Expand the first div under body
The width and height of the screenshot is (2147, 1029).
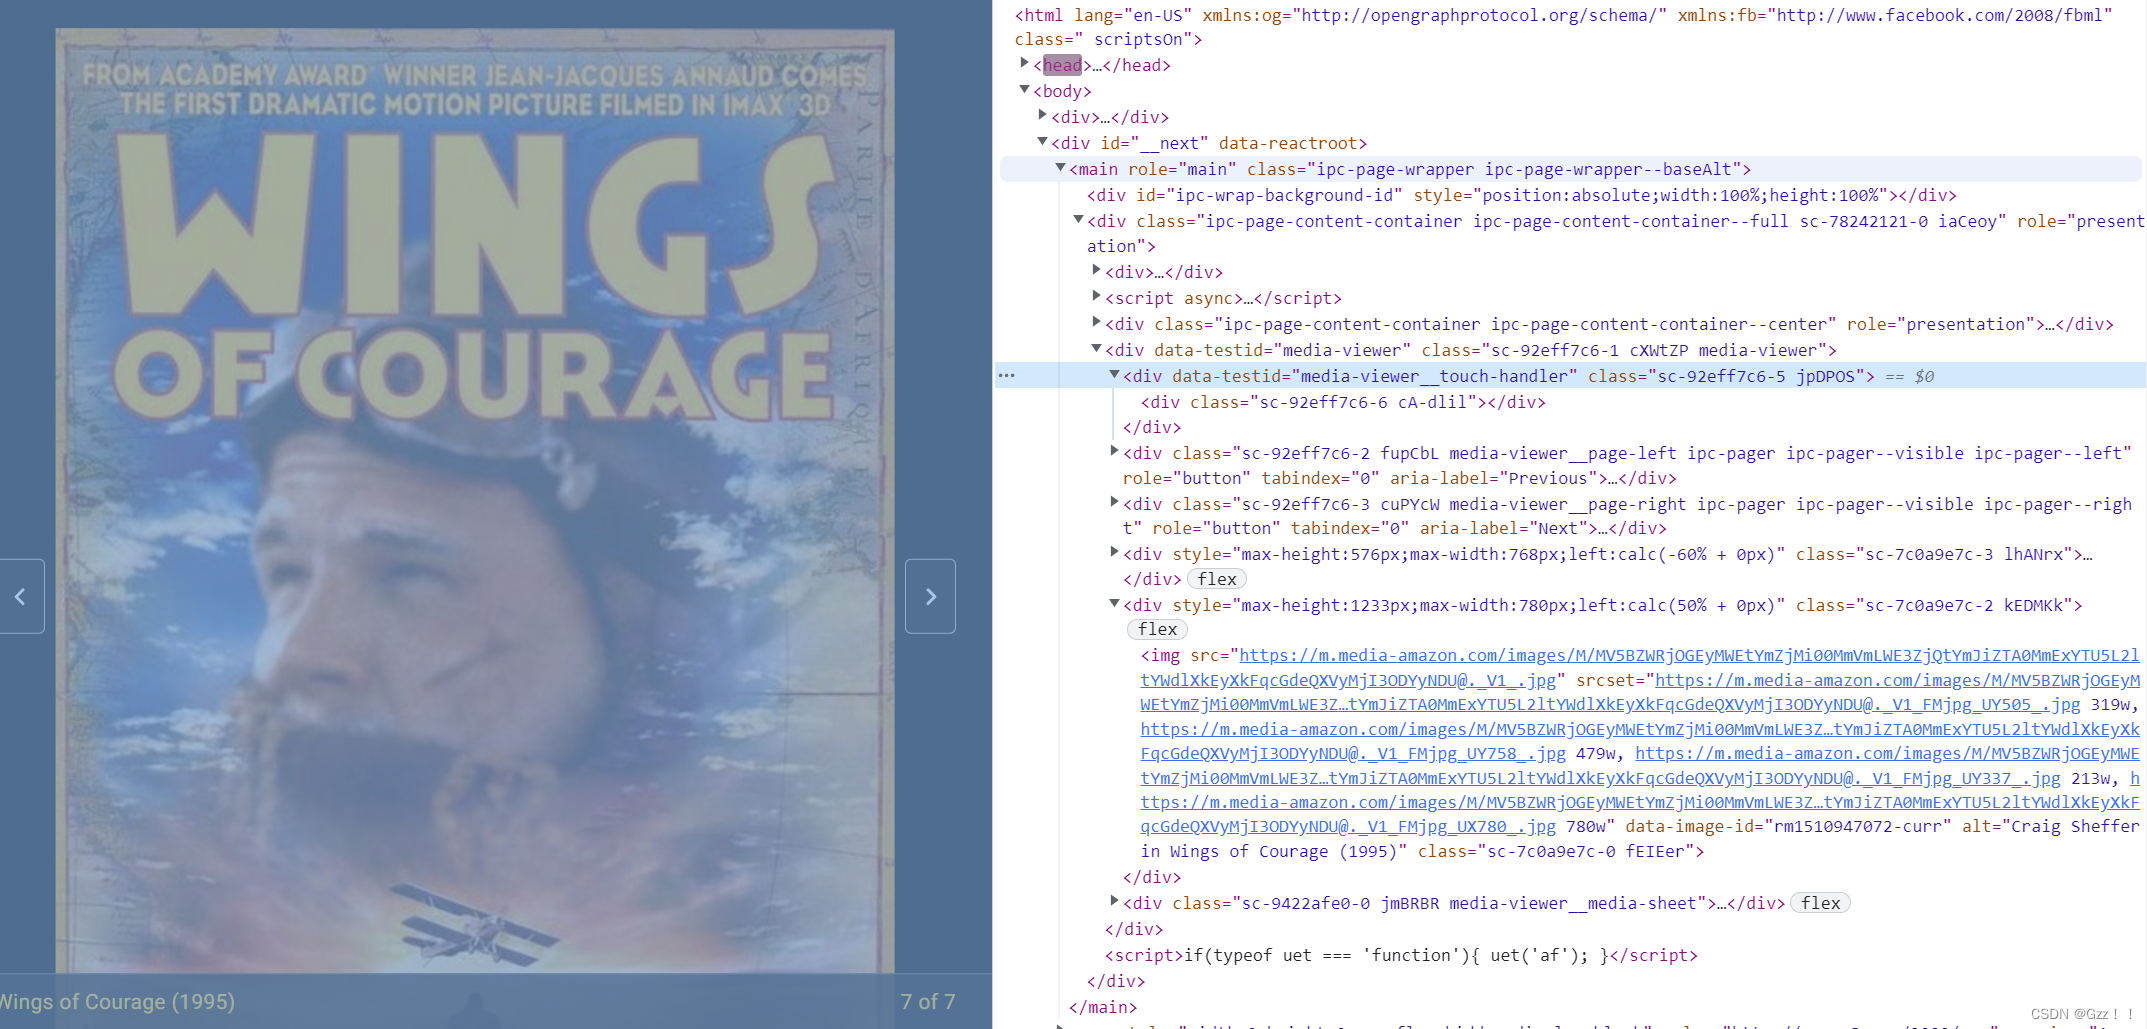(1042, 116)
